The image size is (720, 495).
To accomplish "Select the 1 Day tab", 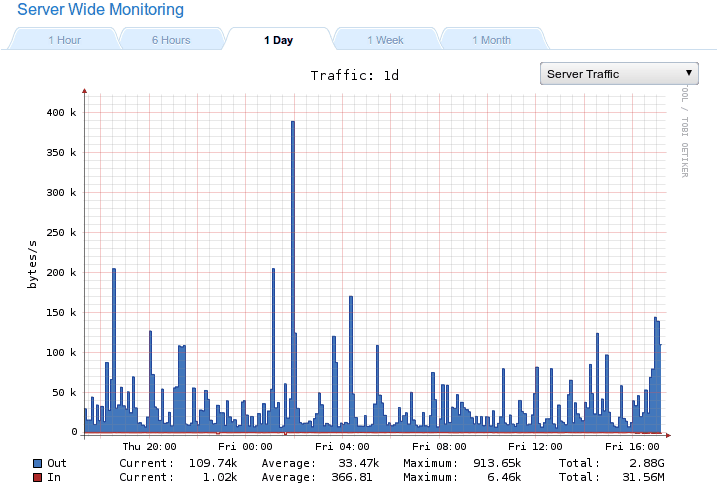I will (x=278, y=40).
